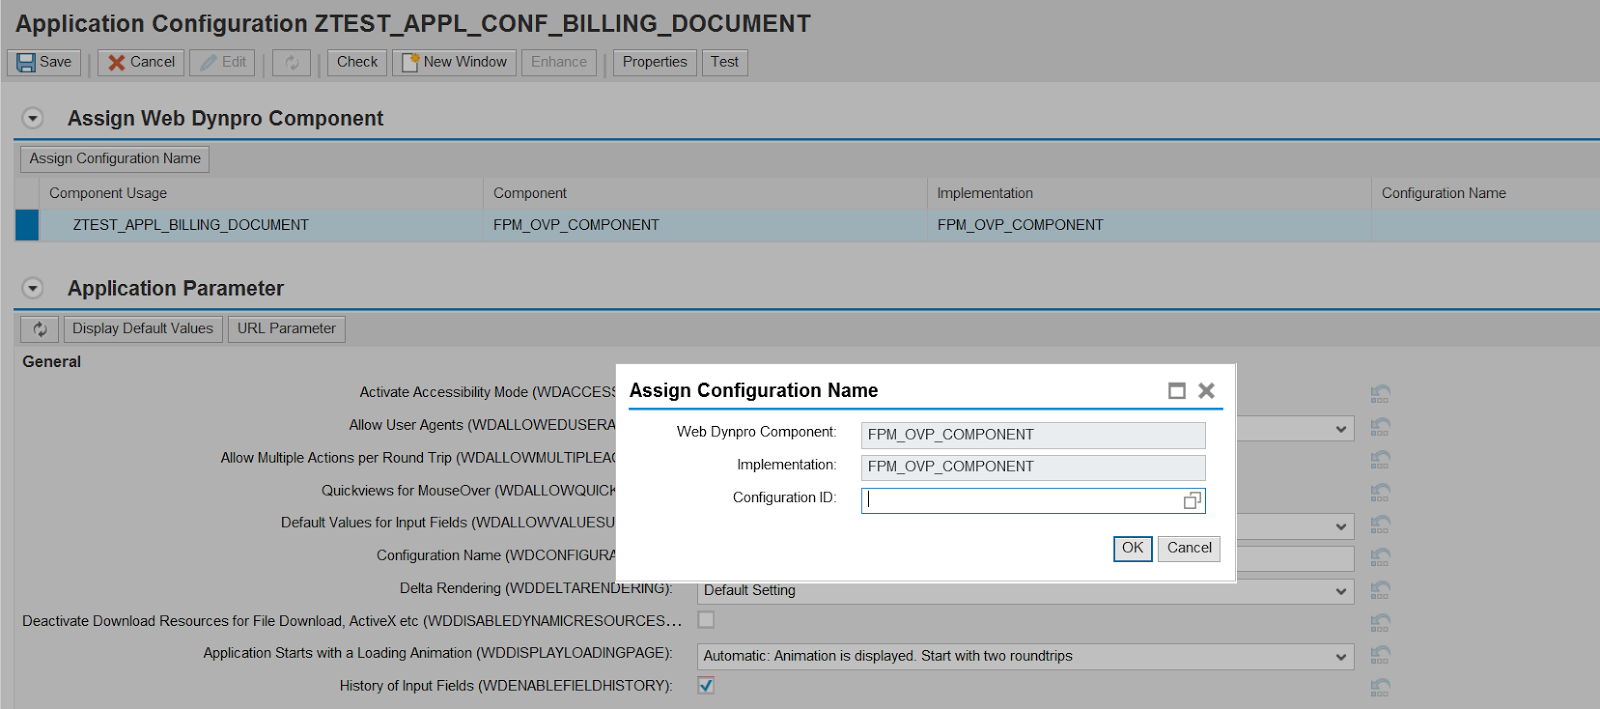Viewport: 1600px width, 709px height.
Task: Enable Deactivate Download Resources checkbox
Action: (706, 620)
